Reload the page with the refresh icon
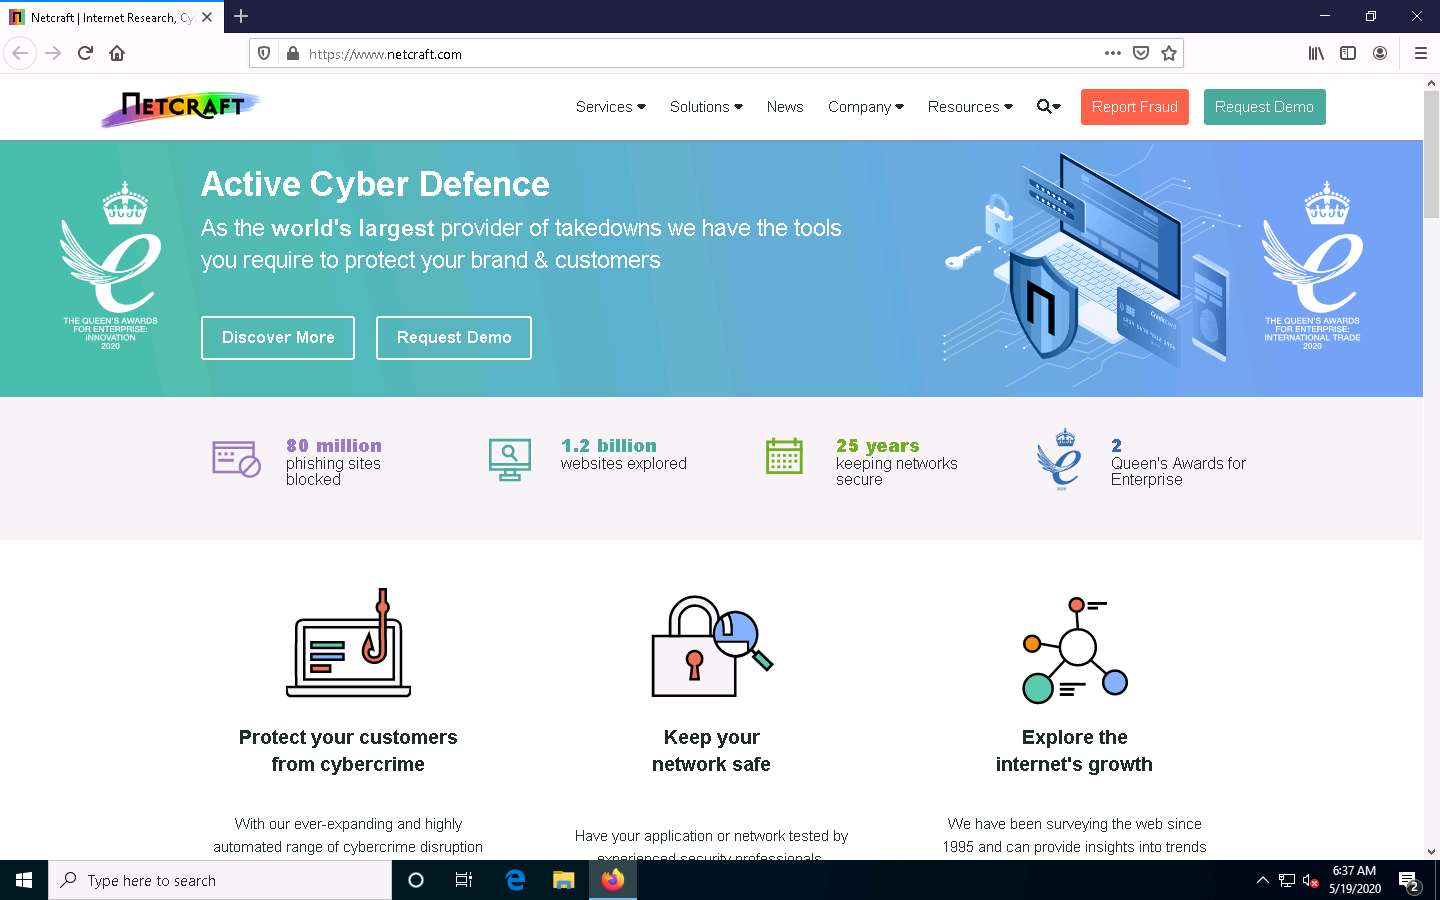This screenshot has height=900, width=1440. tap(85, 53)
